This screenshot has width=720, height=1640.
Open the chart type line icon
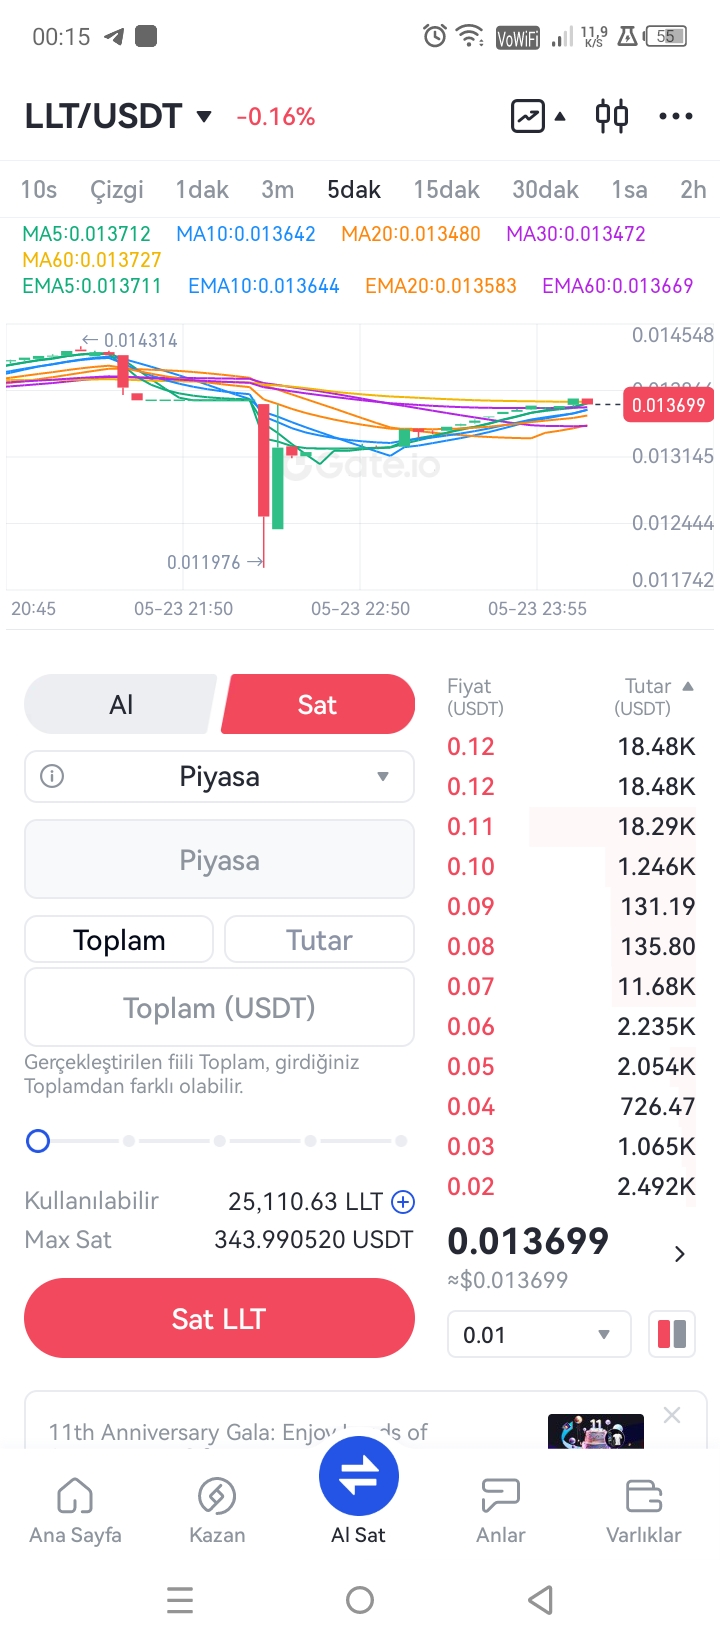pos(528,116)
